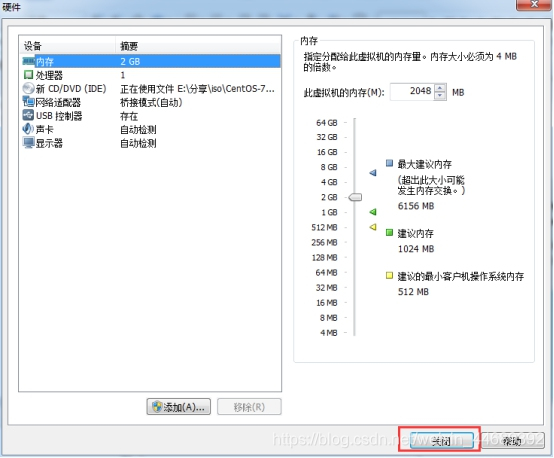
Task: Click the 4 GB slider scale label
Action: (x=329, y=182)
